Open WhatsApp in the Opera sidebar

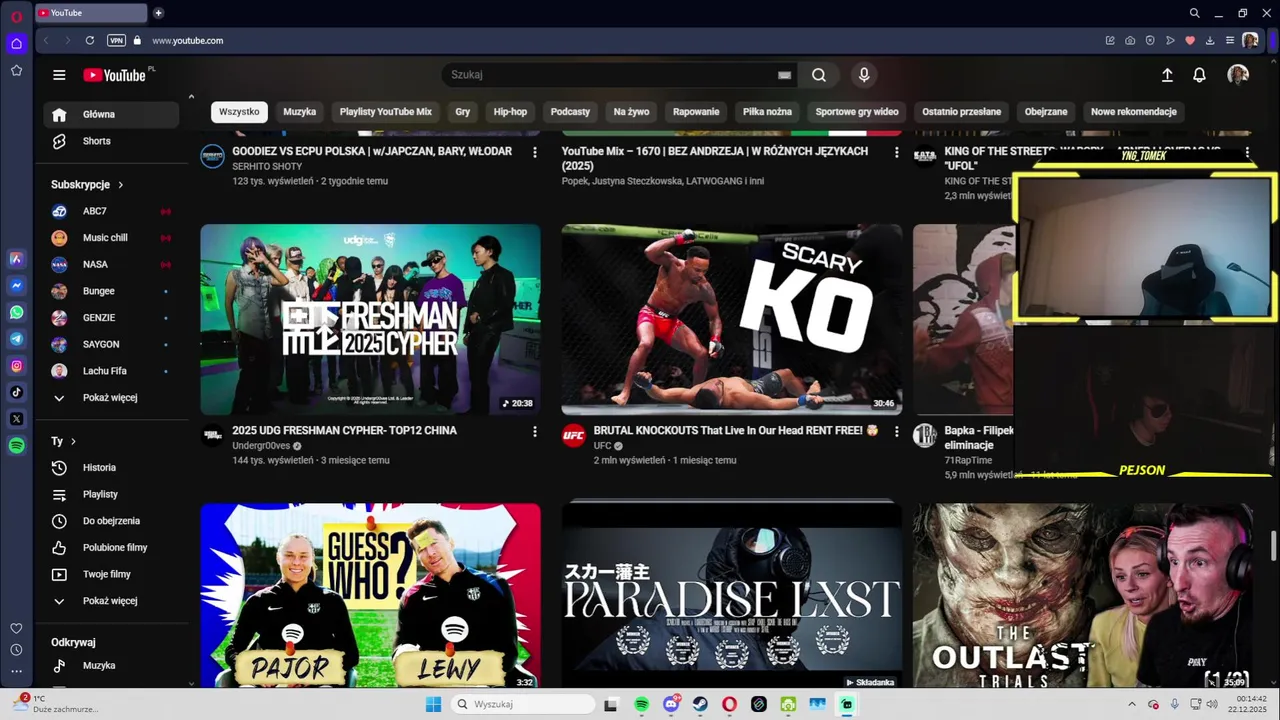point(16,312)
